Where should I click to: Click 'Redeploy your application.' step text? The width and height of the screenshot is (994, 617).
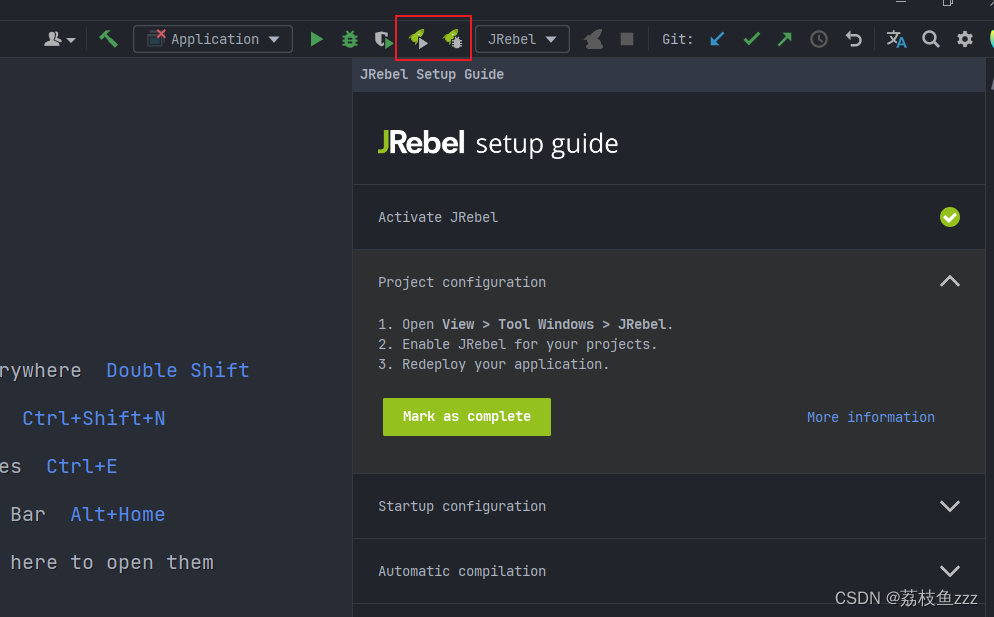[x=505, y=364]
